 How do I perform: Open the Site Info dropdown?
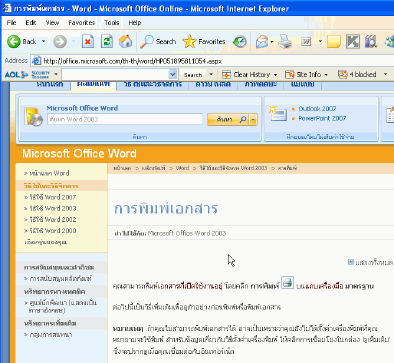(x=326, y=75)
